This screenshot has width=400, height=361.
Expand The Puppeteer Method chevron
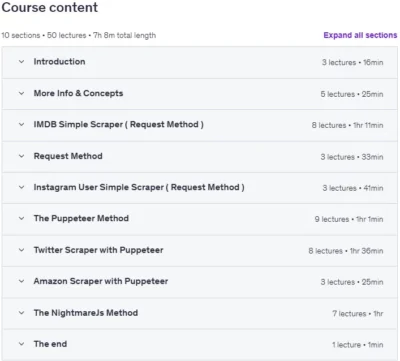[x=21, y=219]
